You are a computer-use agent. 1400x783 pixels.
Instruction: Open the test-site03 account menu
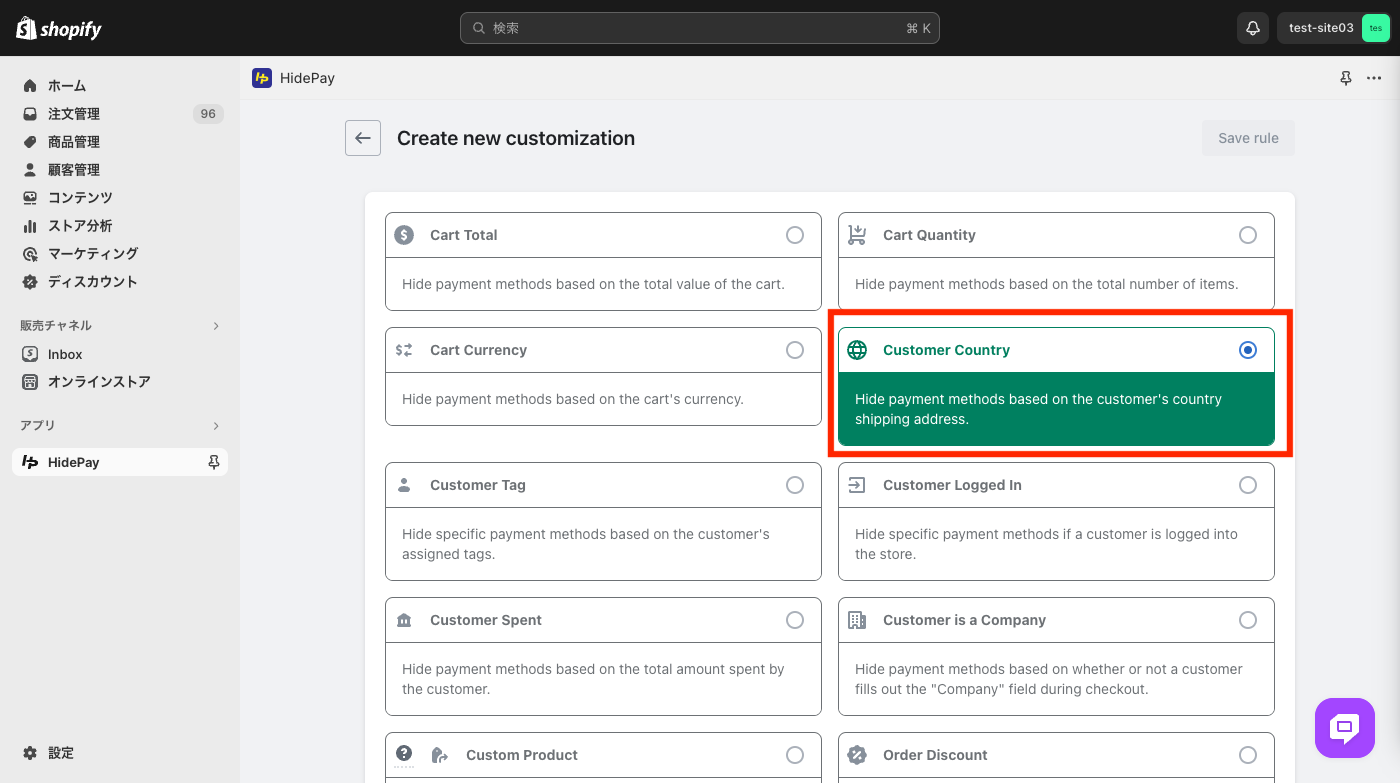point(1334,28)
